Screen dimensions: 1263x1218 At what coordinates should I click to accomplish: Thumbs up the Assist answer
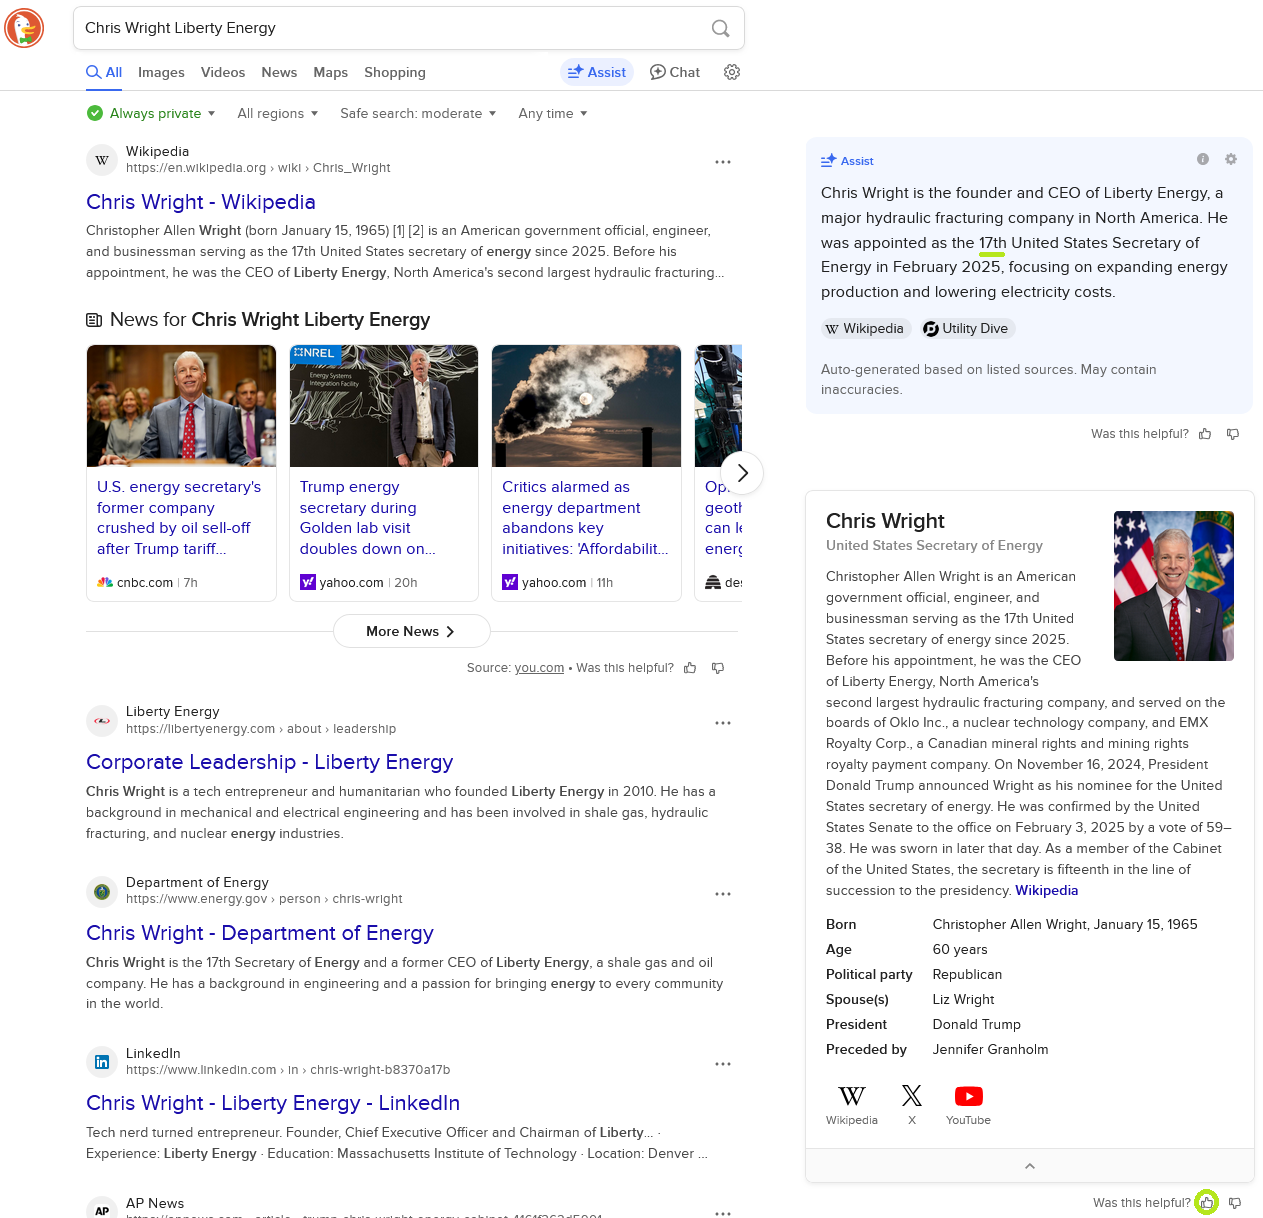(1205, 434)
